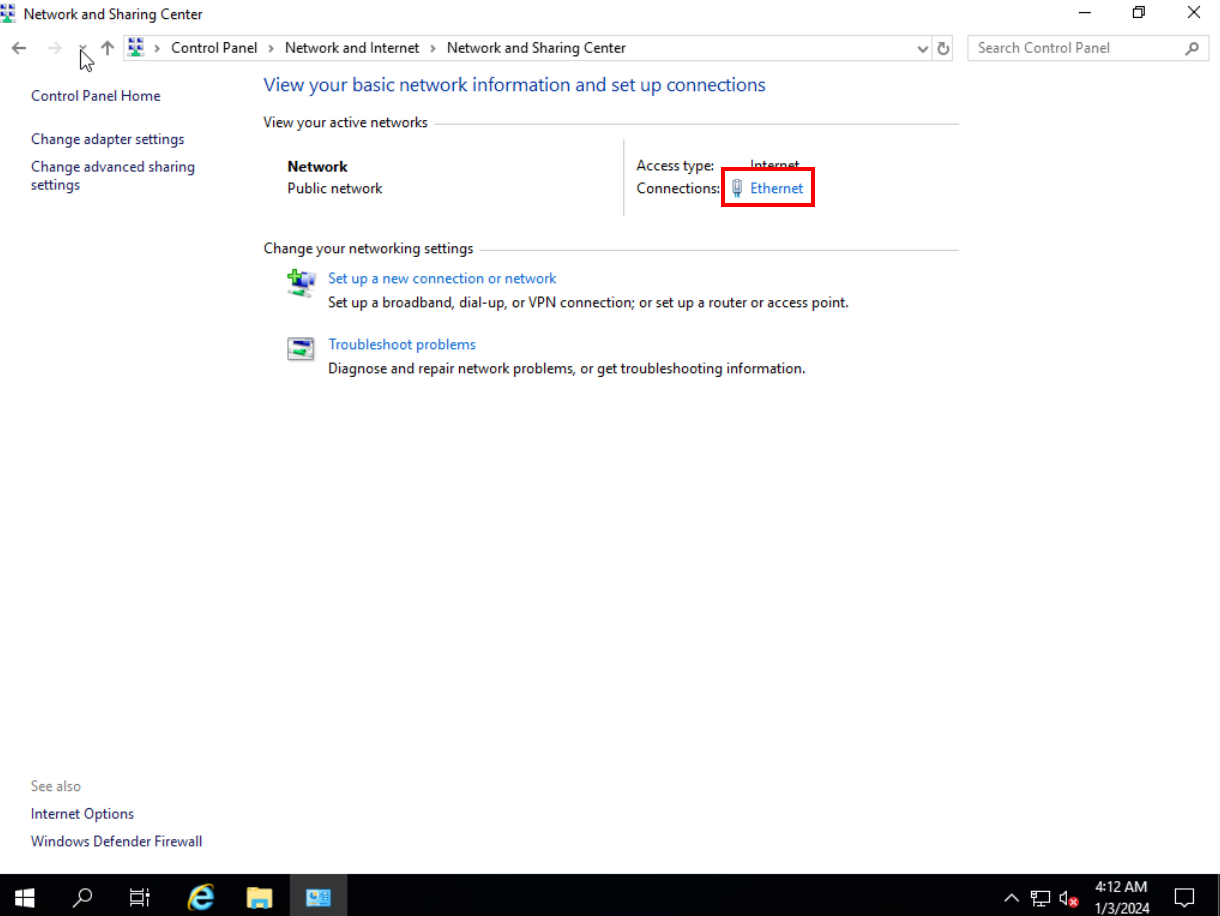Open Internet Explorer from the taskbar
The height and width of the screenshot is (916, 1220).
(202, 897)
